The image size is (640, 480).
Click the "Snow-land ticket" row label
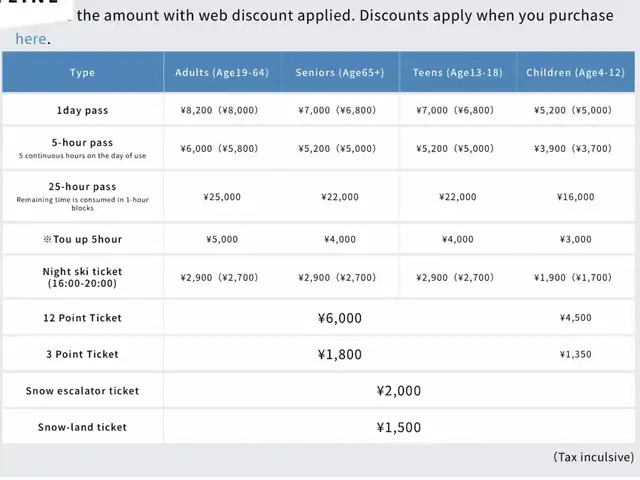[x=83, y=427]
